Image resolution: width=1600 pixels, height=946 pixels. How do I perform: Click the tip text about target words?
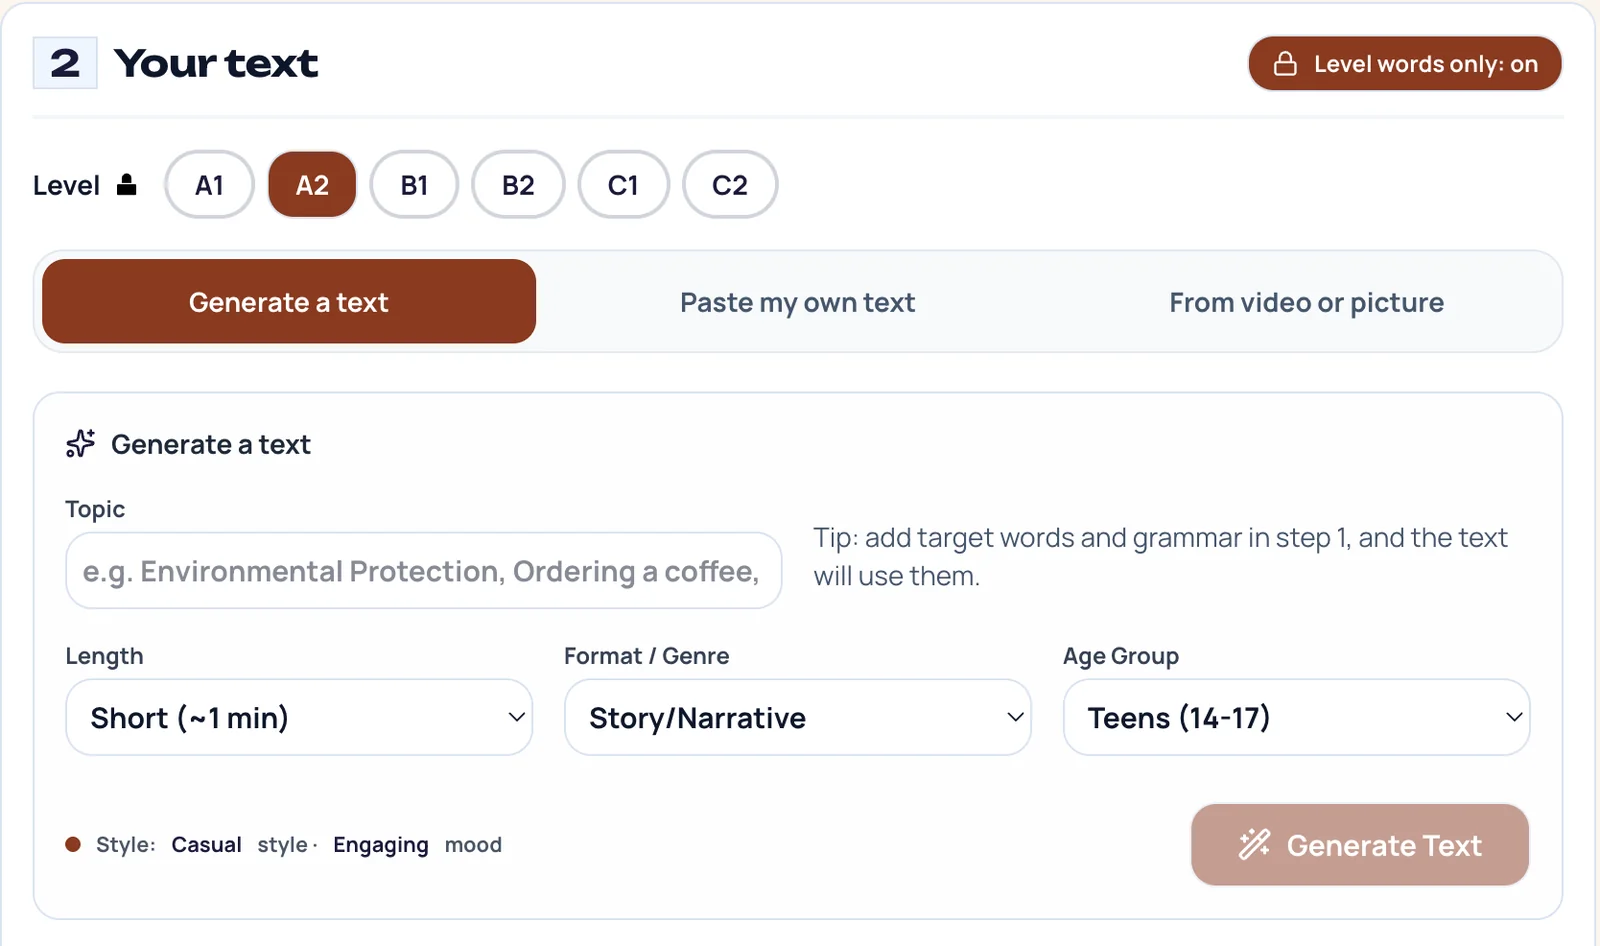click(1160, 557)
